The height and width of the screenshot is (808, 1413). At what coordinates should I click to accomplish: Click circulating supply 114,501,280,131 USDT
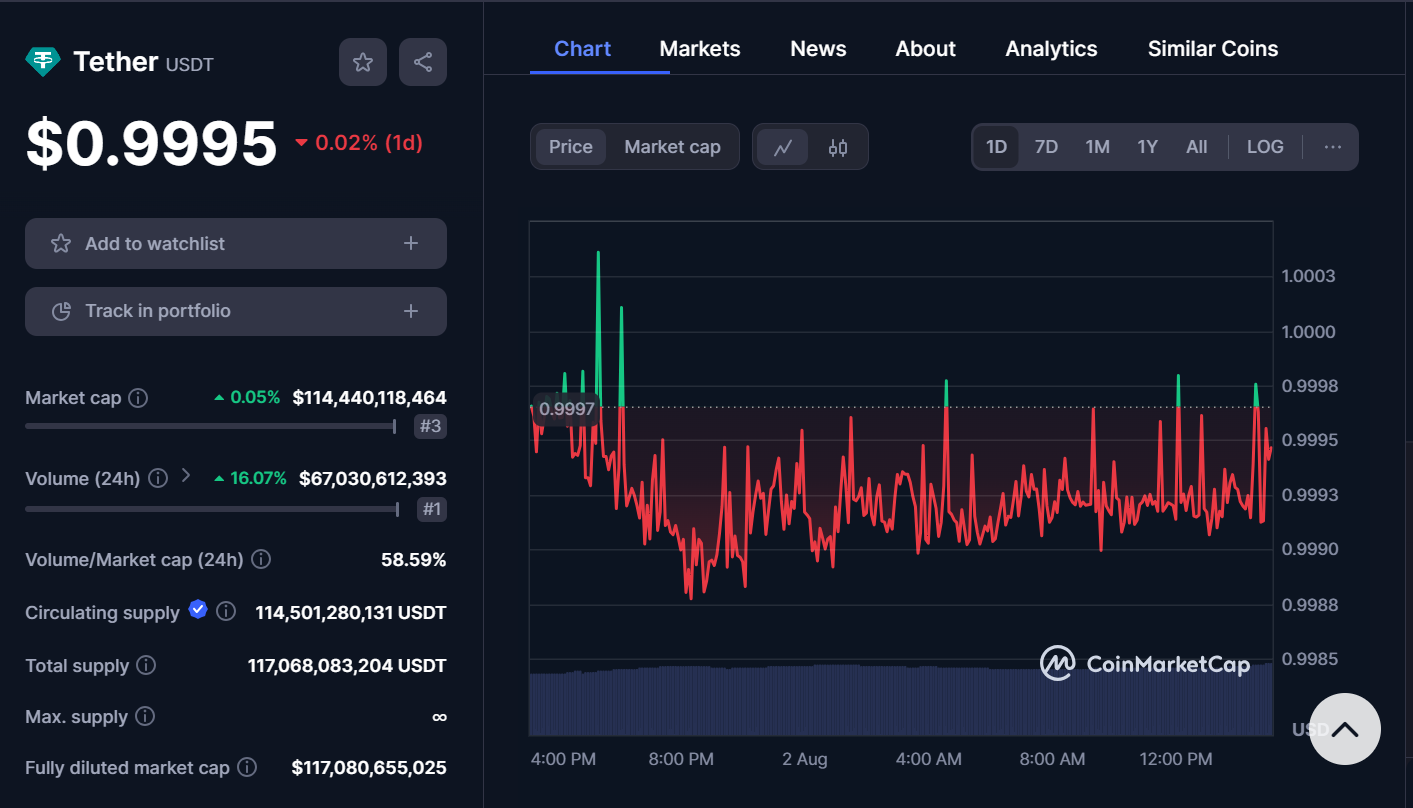pyautogui.click(x=351, y=612)
